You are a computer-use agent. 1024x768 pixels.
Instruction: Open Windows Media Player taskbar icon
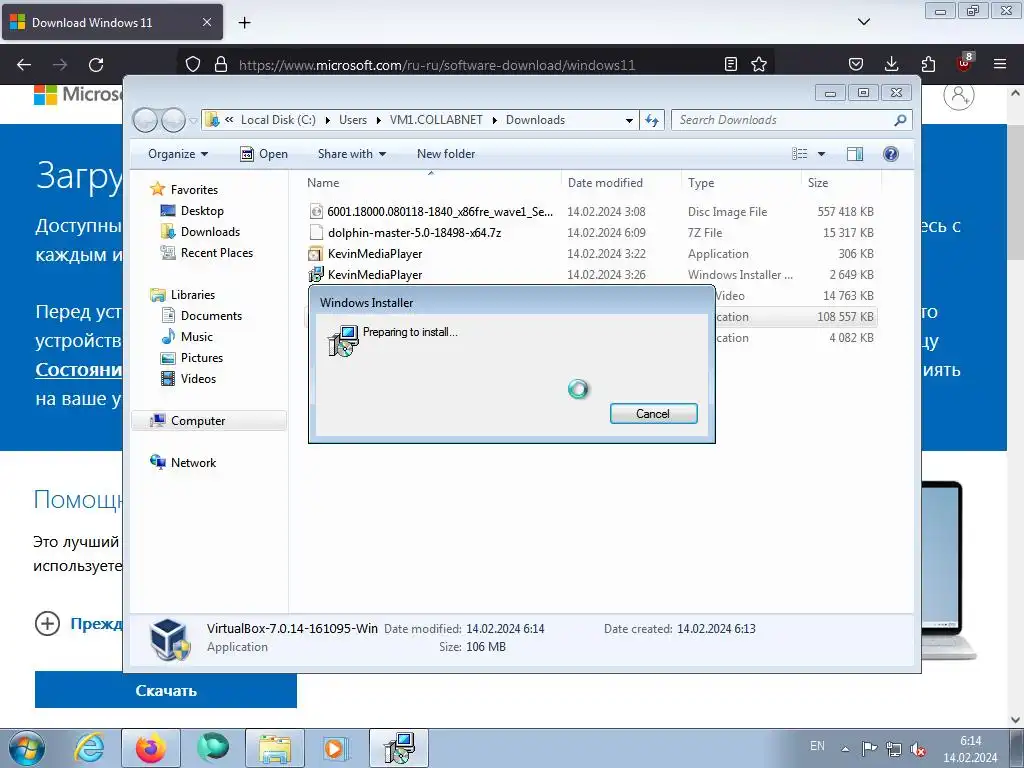336,748
